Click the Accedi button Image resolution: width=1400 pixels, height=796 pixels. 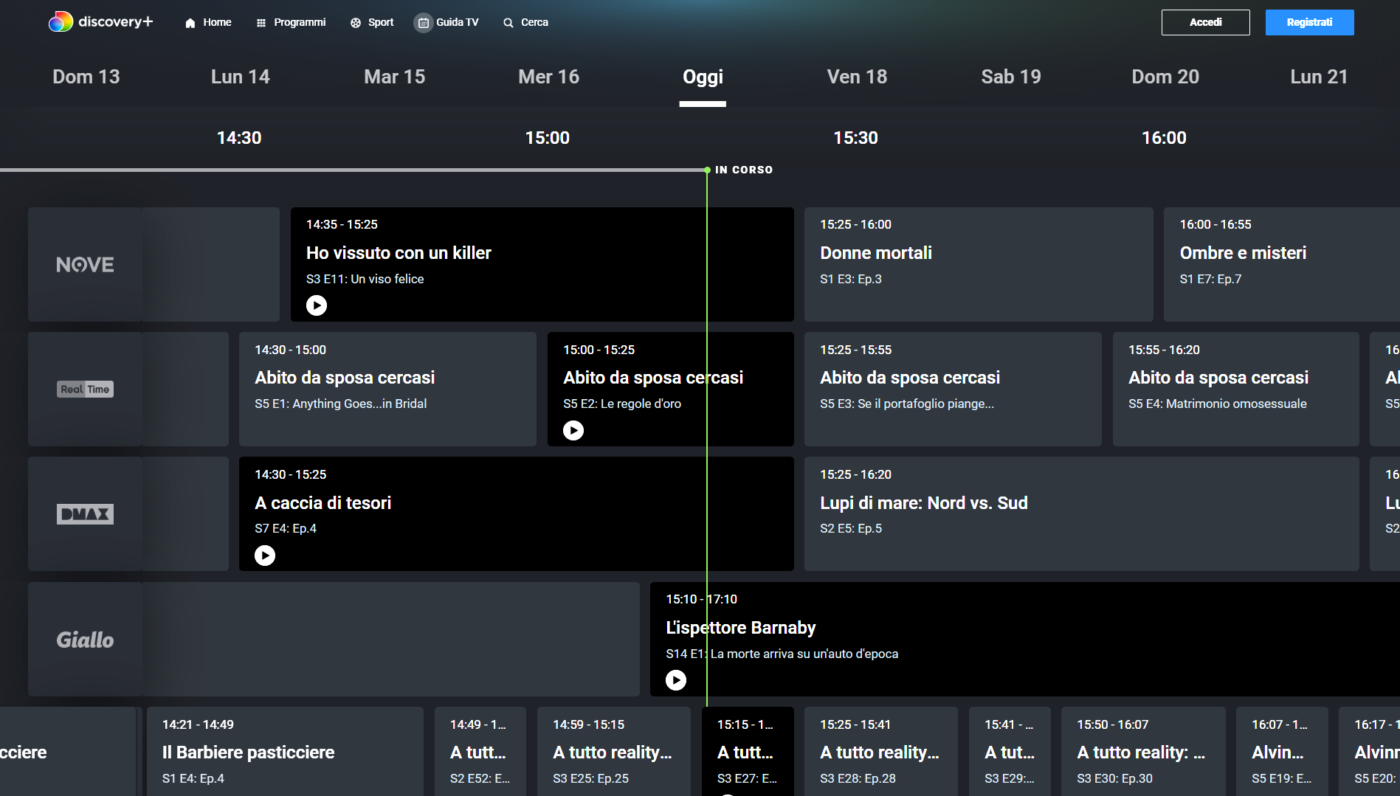click(1205, 21)
